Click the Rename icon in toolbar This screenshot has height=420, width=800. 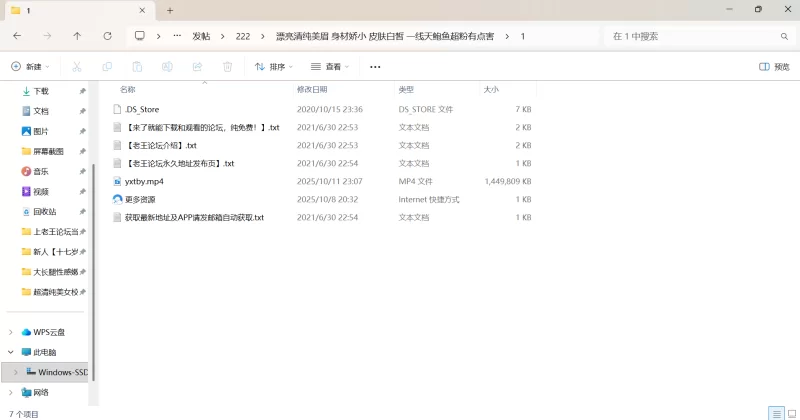point(167,67)
